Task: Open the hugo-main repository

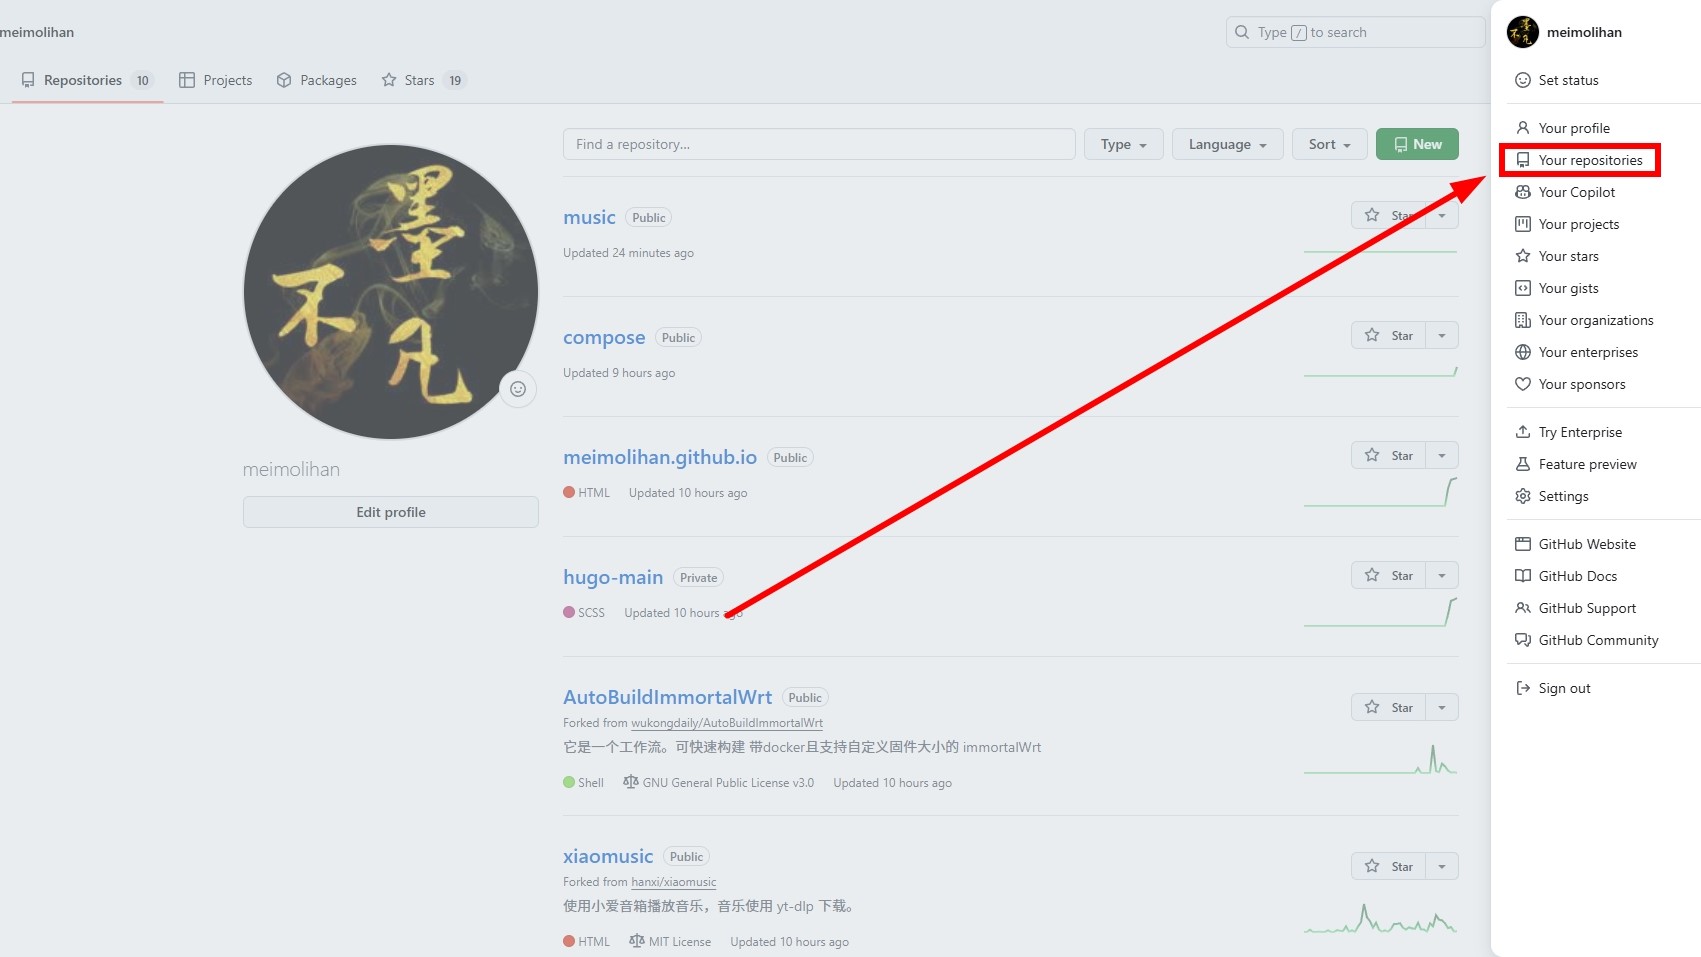Action: coord(613,577)
